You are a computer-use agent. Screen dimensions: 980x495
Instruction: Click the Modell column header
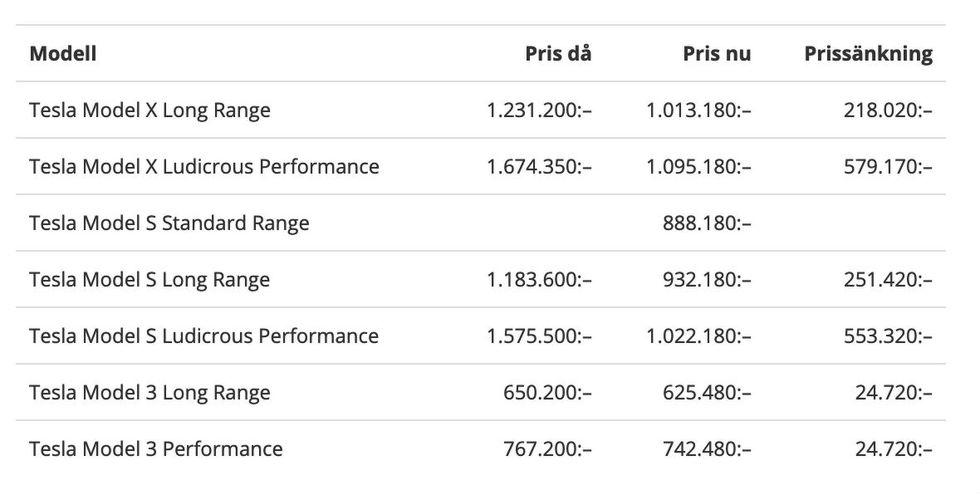tap(62, 54)
